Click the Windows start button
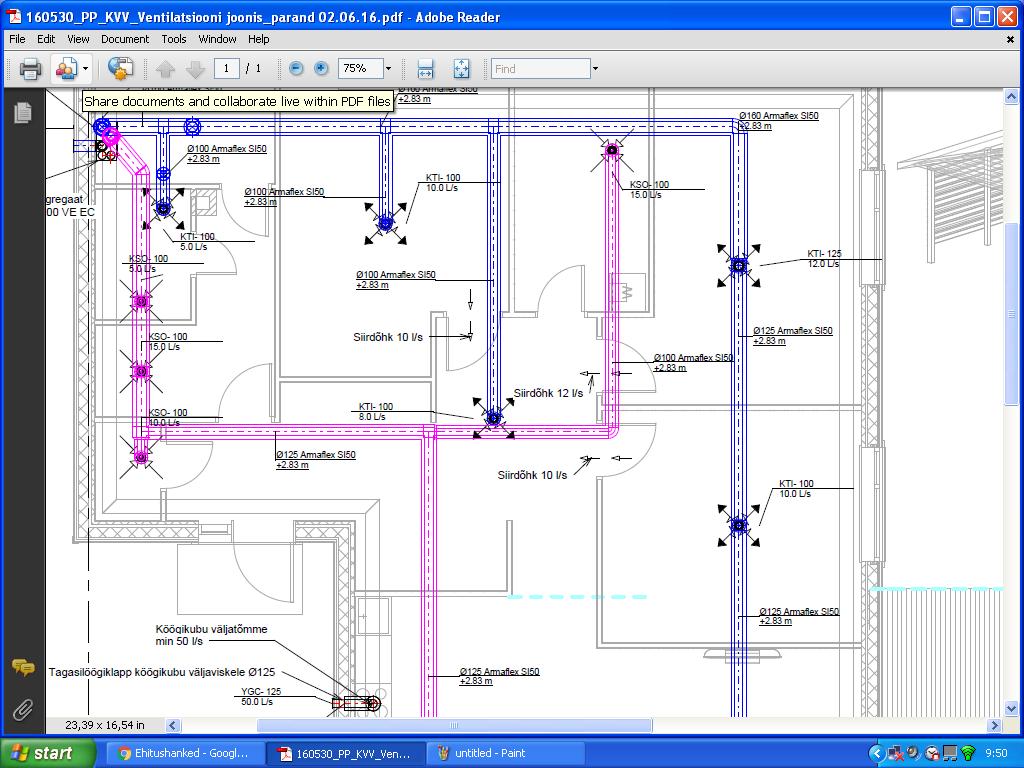The height and width of the screenshot is (768, 1024). coord(47,753)
